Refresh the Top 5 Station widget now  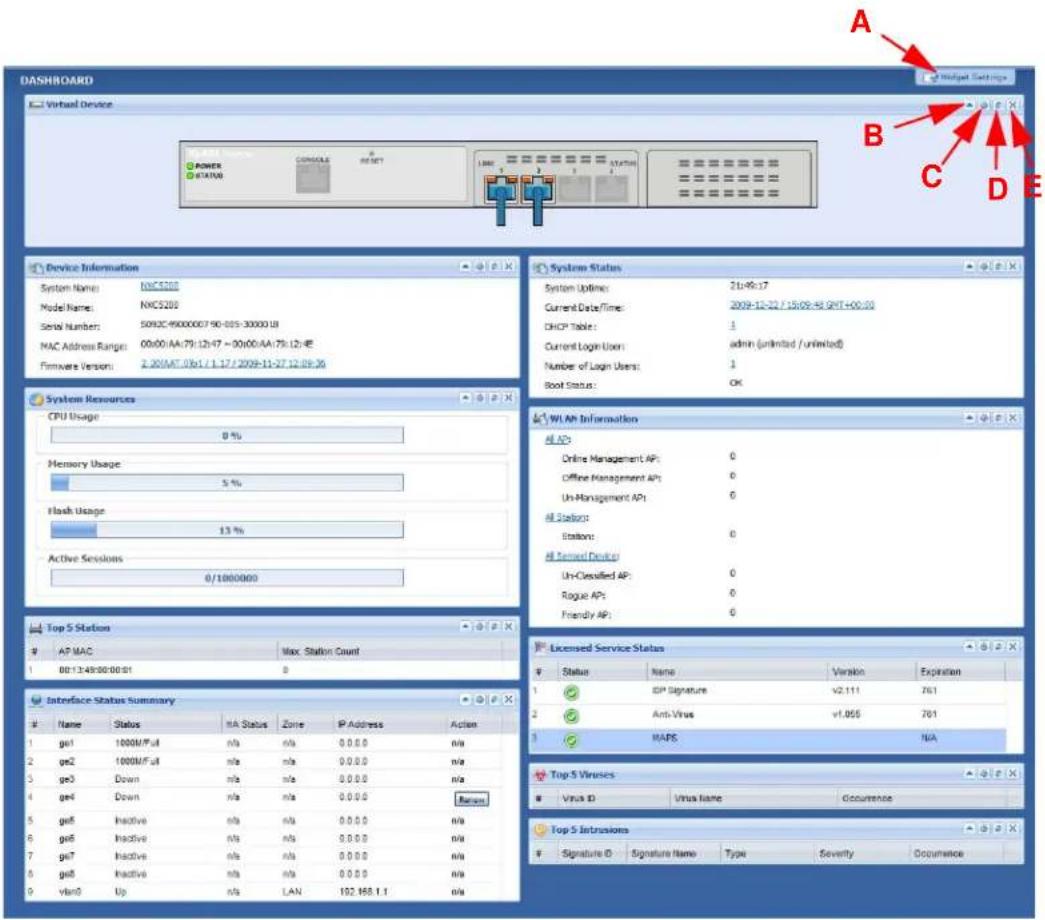click(495, 627)
